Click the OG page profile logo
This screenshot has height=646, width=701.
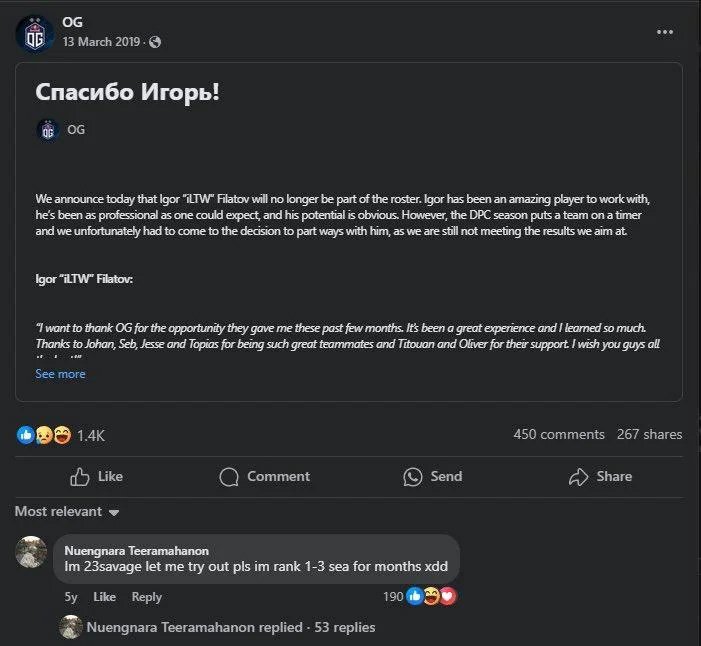(x=34, y=32)
